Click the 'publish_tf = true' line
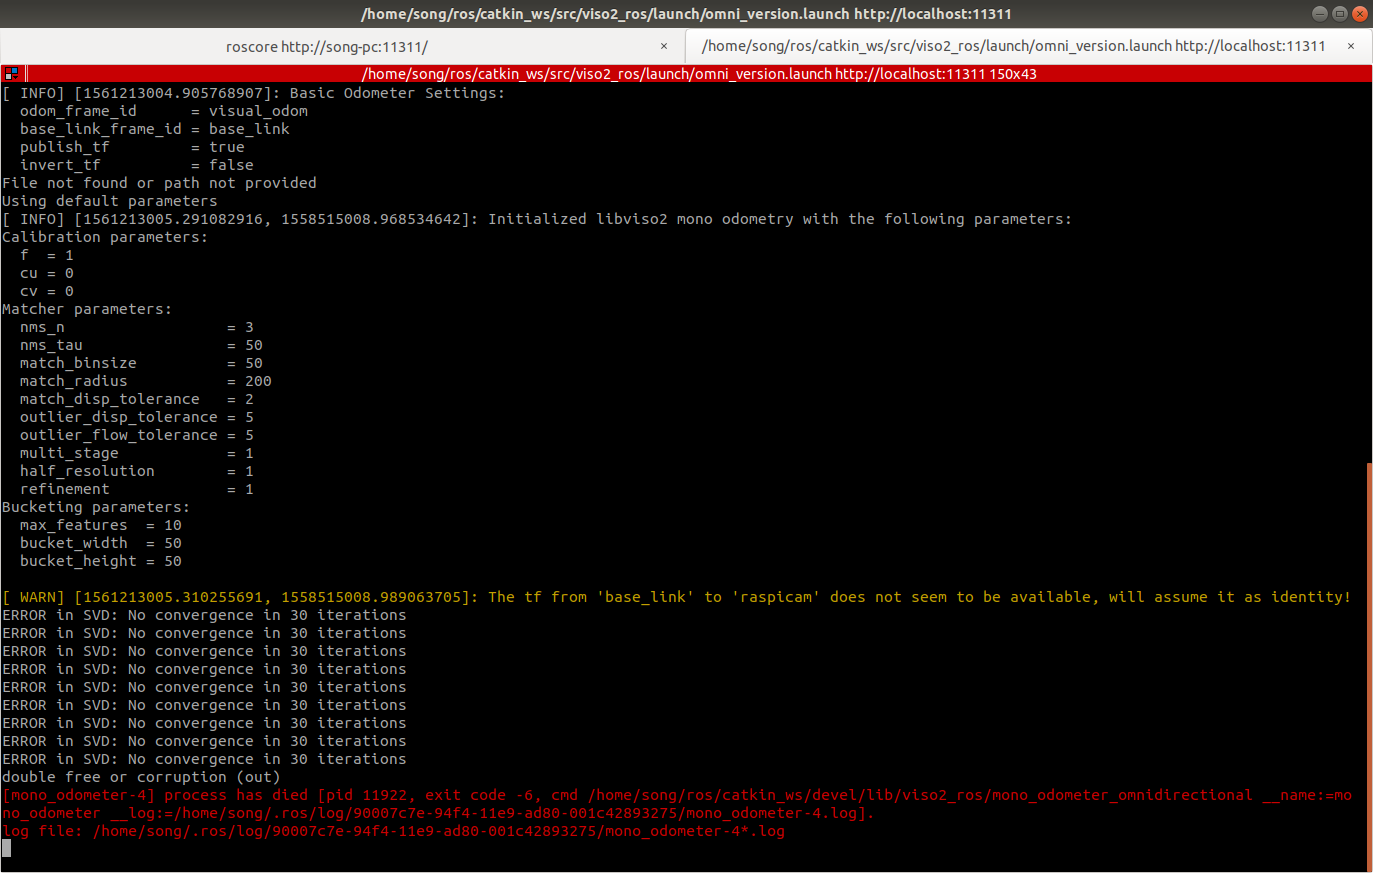This screenshot has height=873, width=1373. [x=132, y=147]
